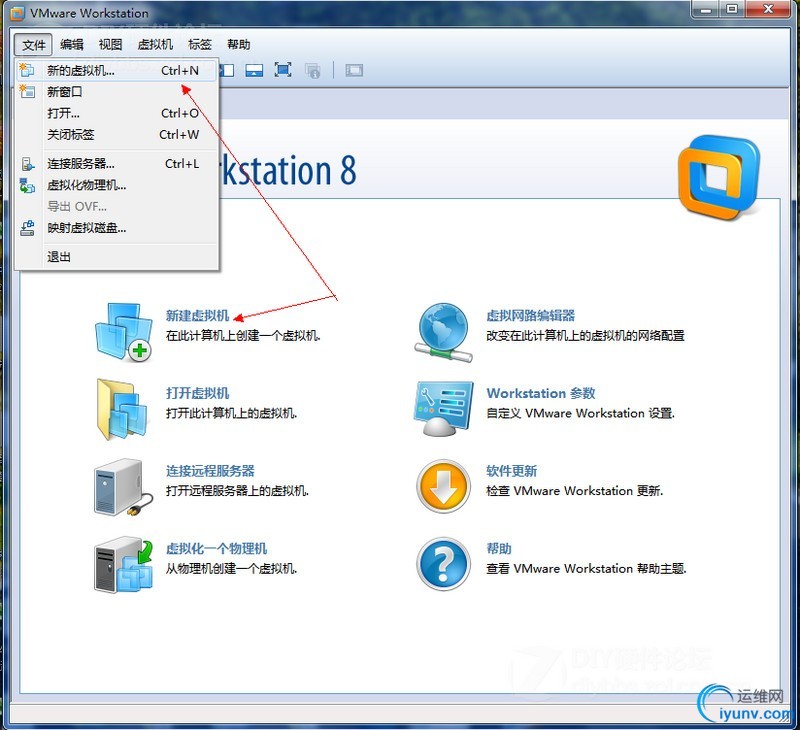Image resolution: width=800 pixels, height=730 pixels.
Task: Click text 检查 VMware Workstation 更新.
Action: (574, 491)
